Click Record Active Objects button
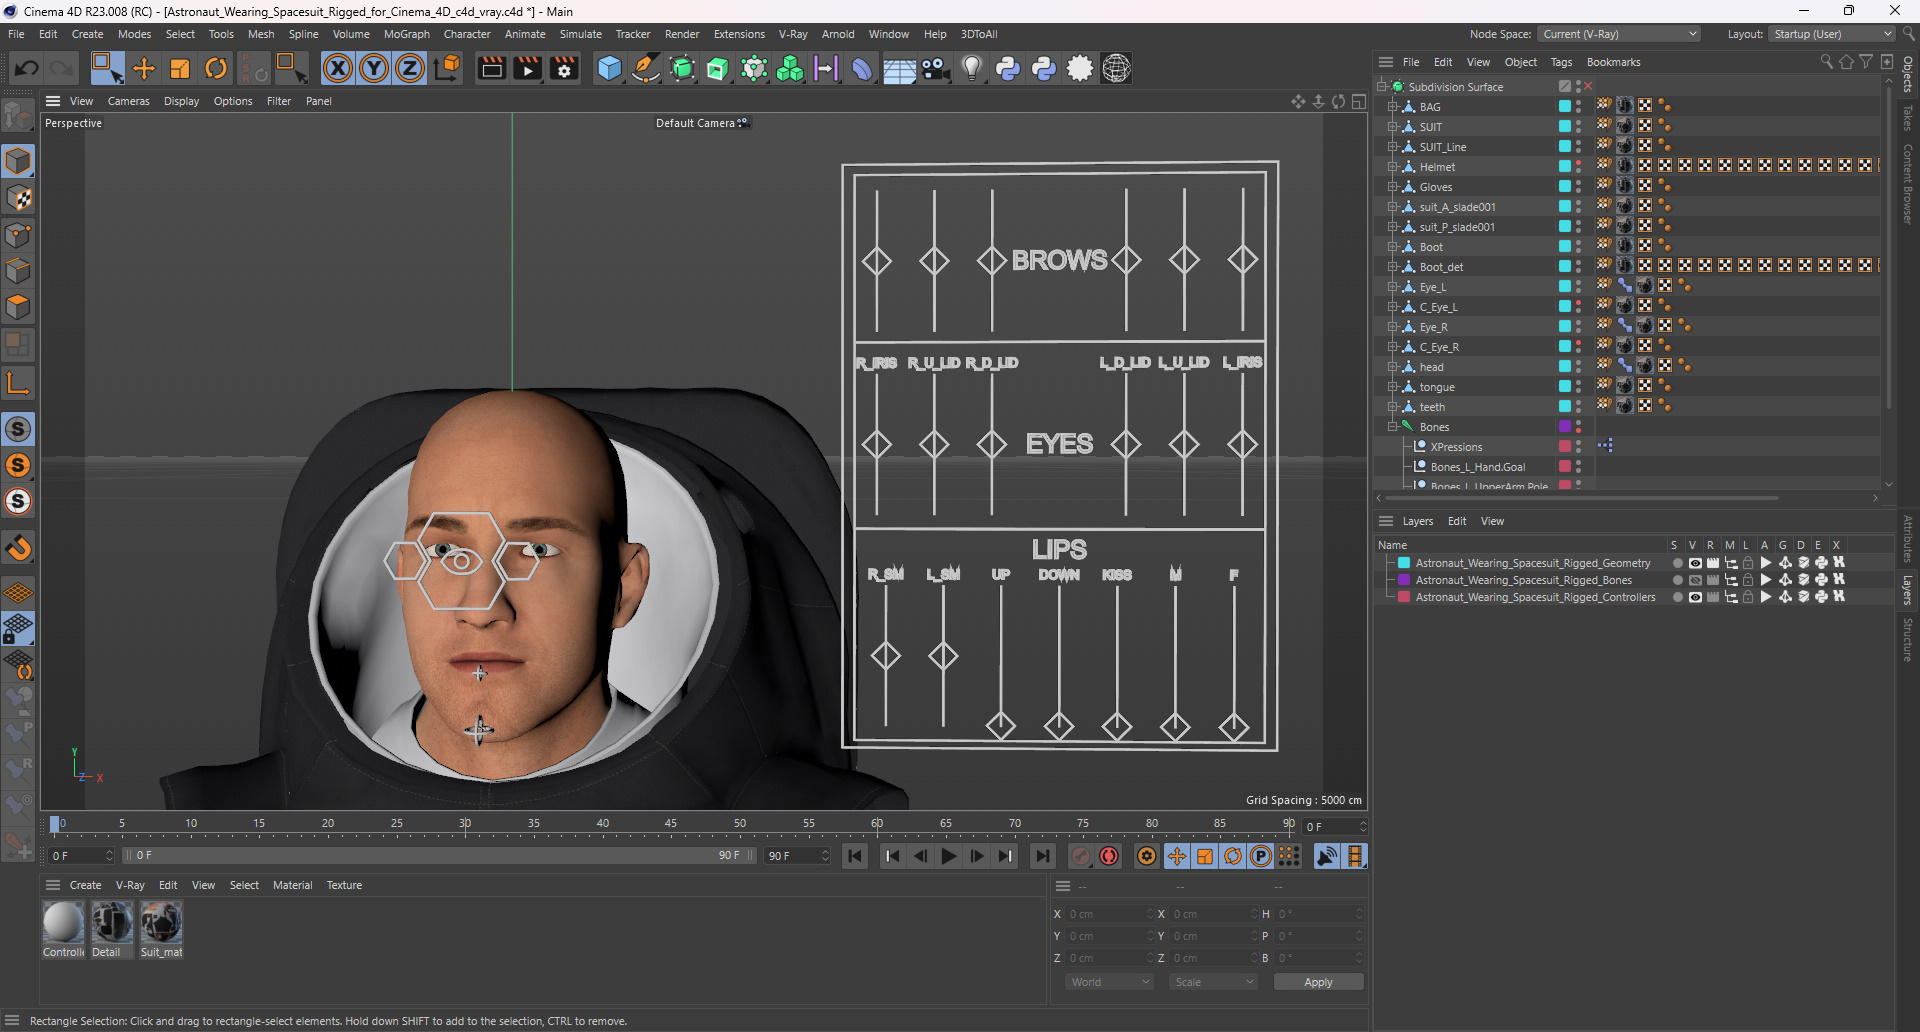Screen dimensions: 1920x1032 point(1081,856)
